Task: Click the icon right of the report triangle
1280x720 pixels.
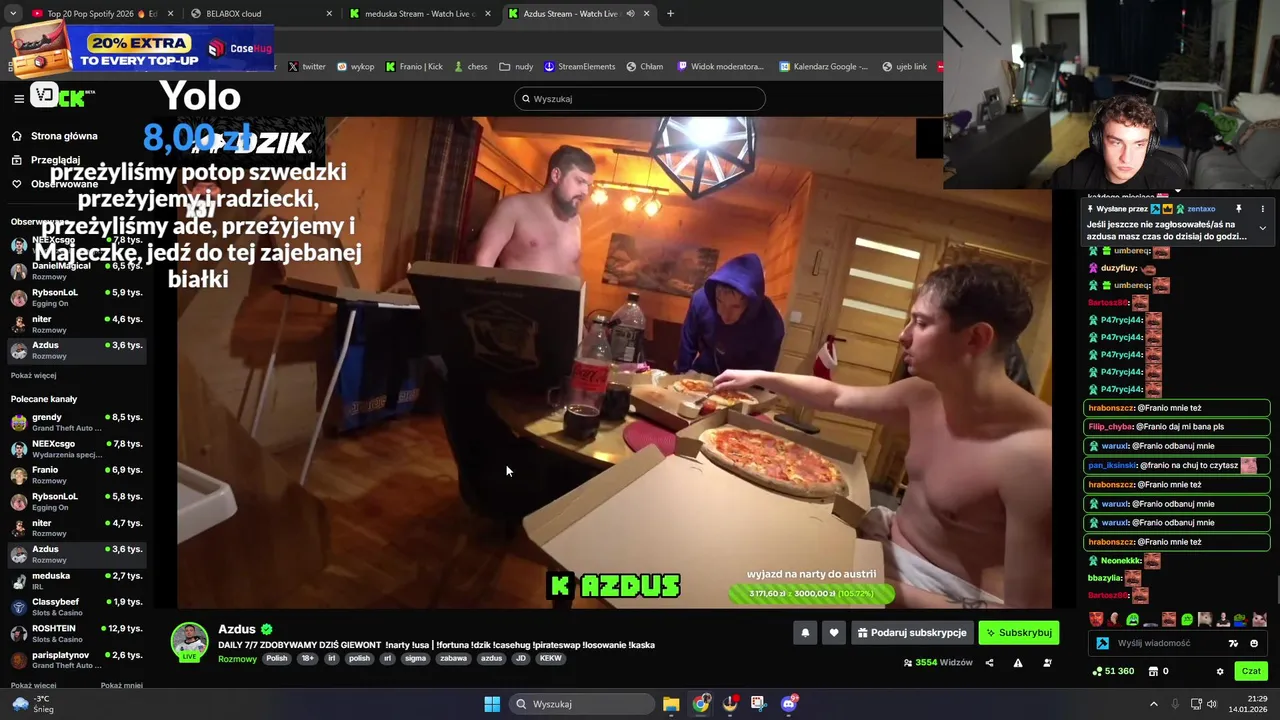Action: tap(1047, 662)
